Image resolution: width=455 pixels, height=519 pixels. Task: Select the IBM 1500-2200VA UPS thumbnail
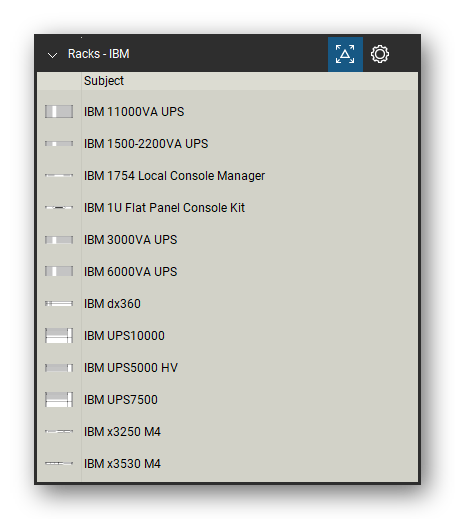point(59,144)
